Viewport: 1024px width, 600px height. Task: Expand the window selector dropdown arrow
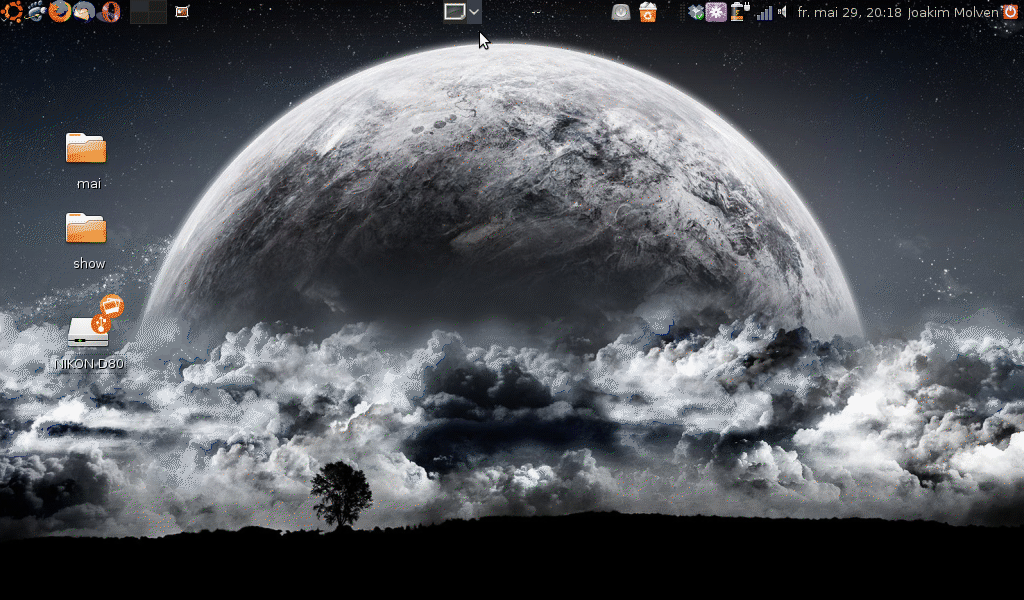[x=475, y=12]
